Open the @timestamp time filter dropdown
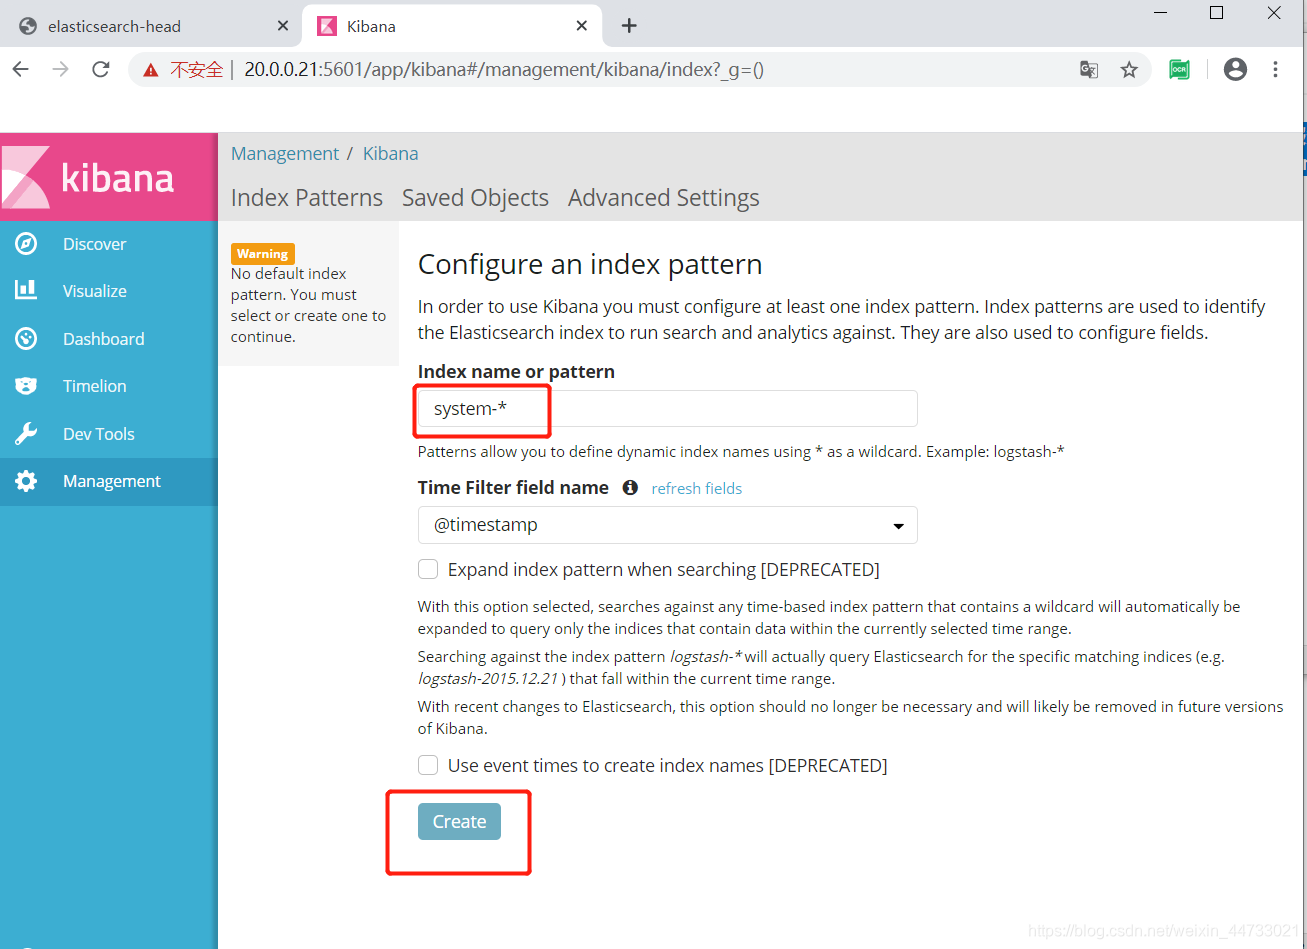This screenshot has height=949, width=1307. [667, 525]
